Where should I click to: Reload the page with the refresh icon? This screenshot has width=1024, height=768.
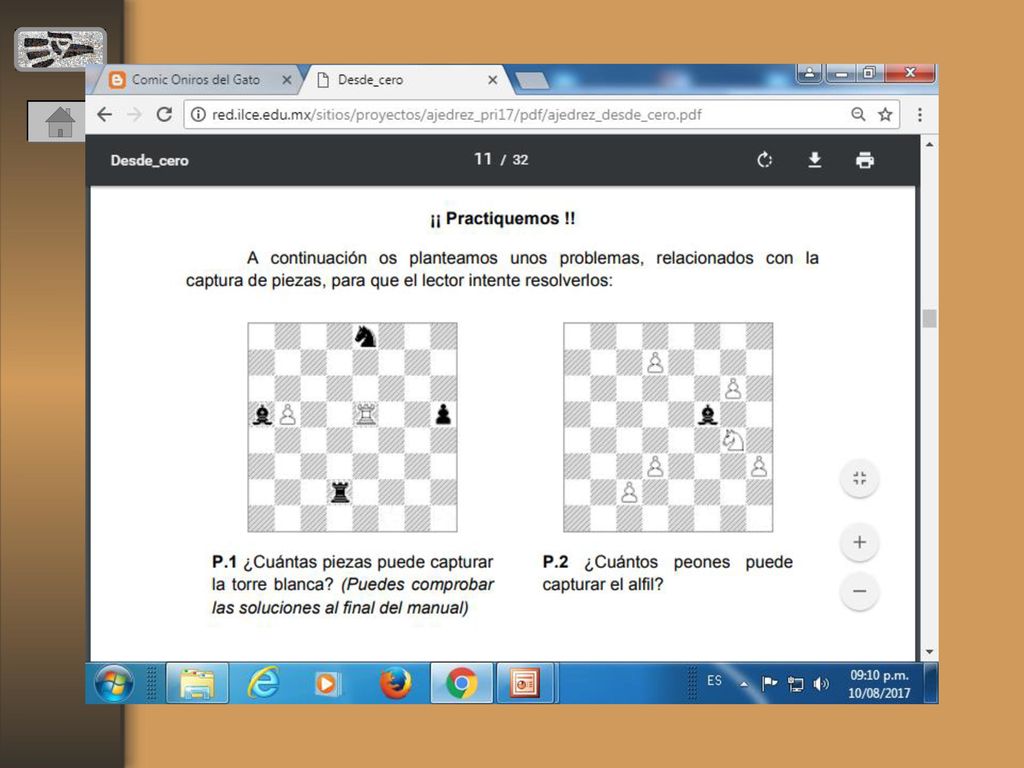coord(165,114)
